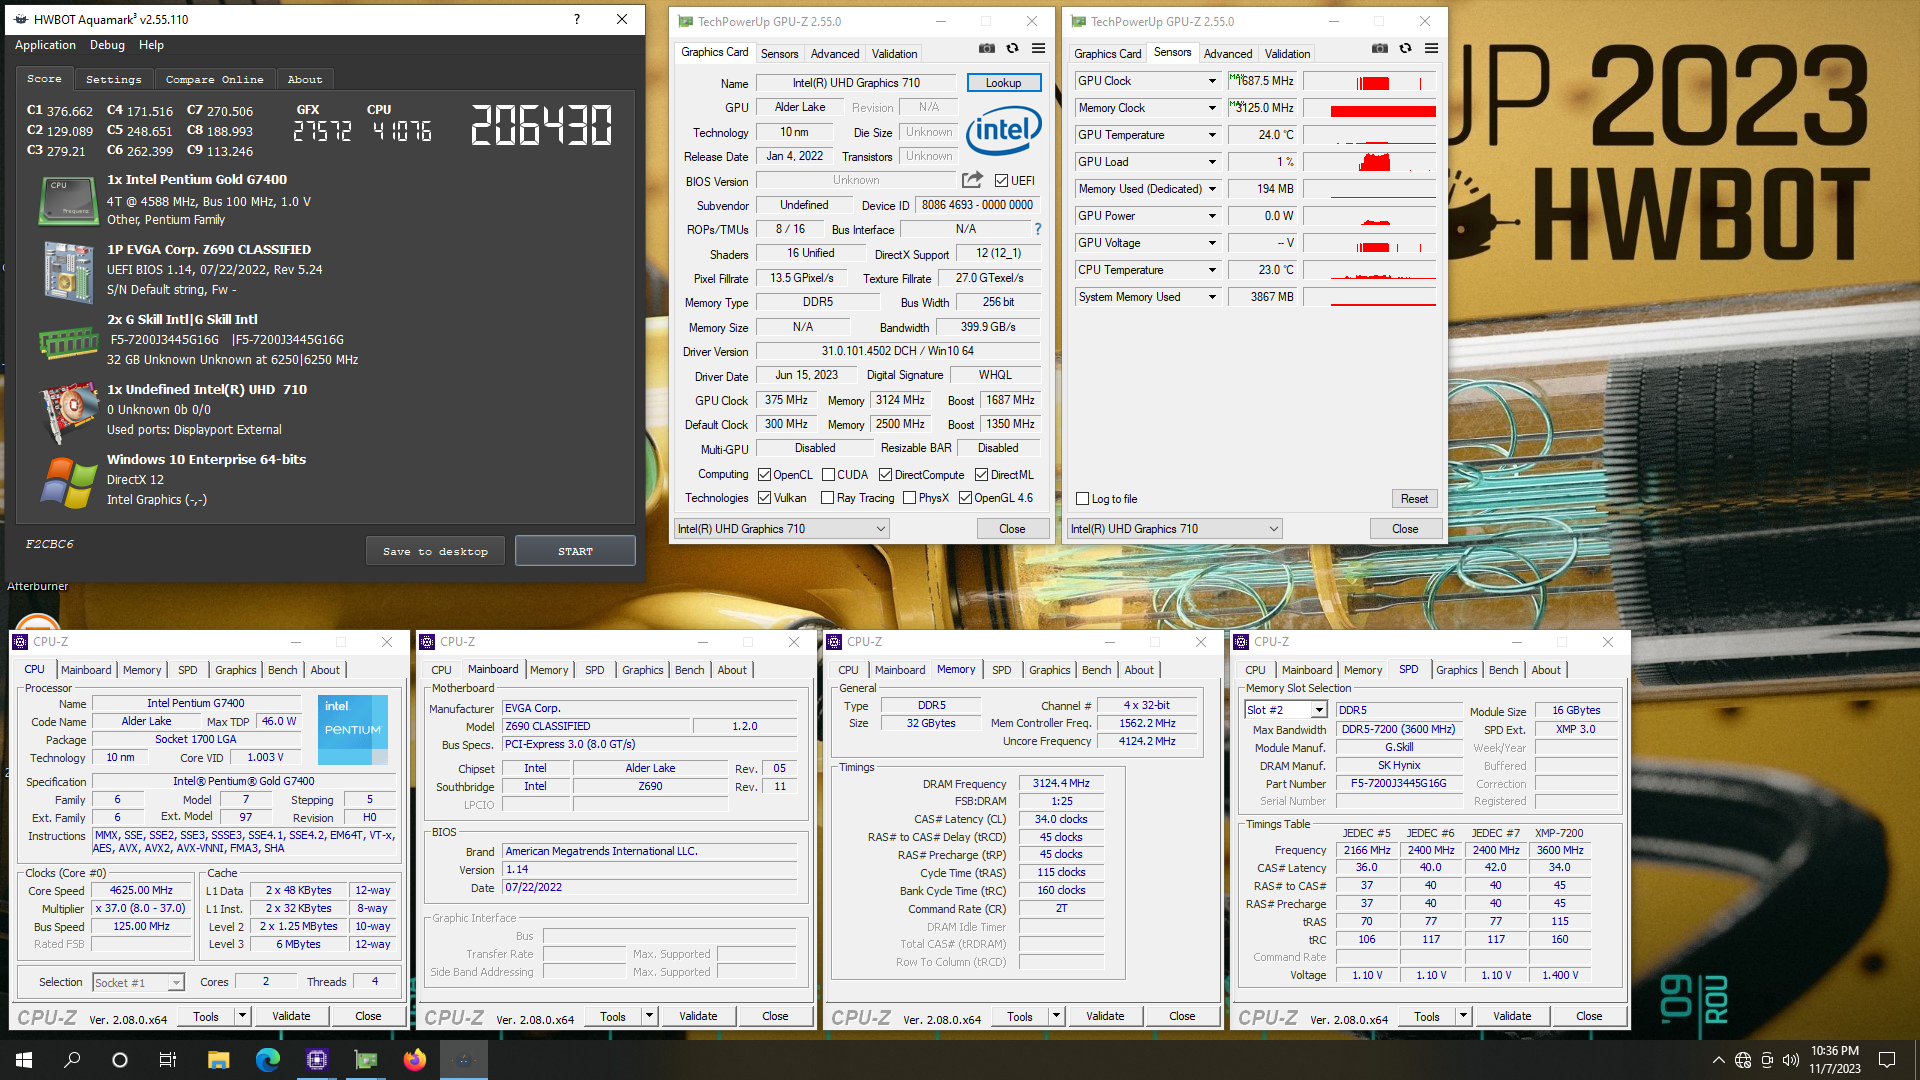Take a screenshot in the GPU-Z Graphics Card window
The width and height of the screenshot is (1920, 1080).
(x=987, y=48)
